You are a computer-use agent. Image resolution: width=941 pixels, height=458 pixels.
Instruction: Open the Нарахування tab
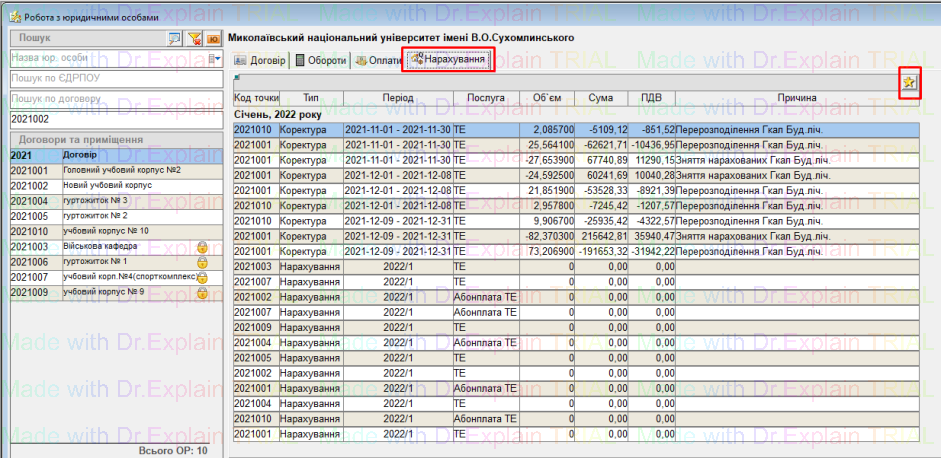[x=450, y=61]
